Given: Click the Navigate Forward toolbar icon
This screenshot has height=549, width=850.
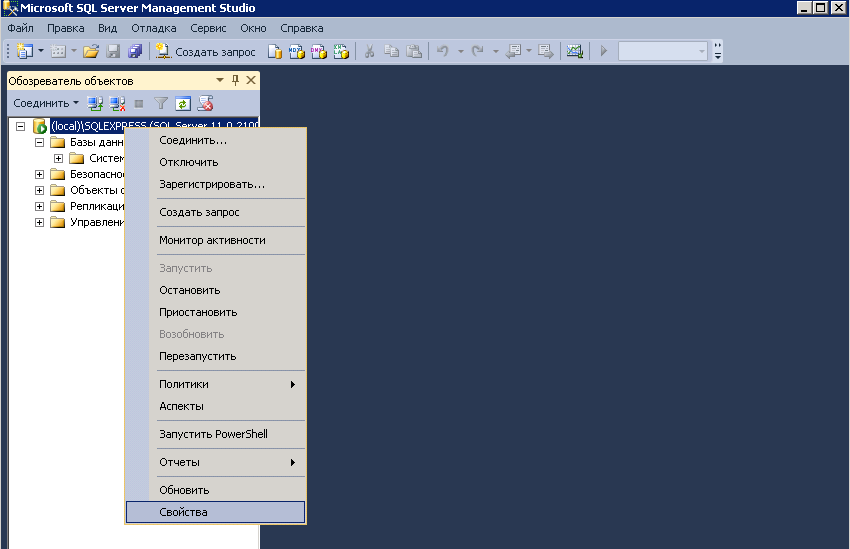Looking at the screenshot, I should pyautogui.click(x=545, y=51).
